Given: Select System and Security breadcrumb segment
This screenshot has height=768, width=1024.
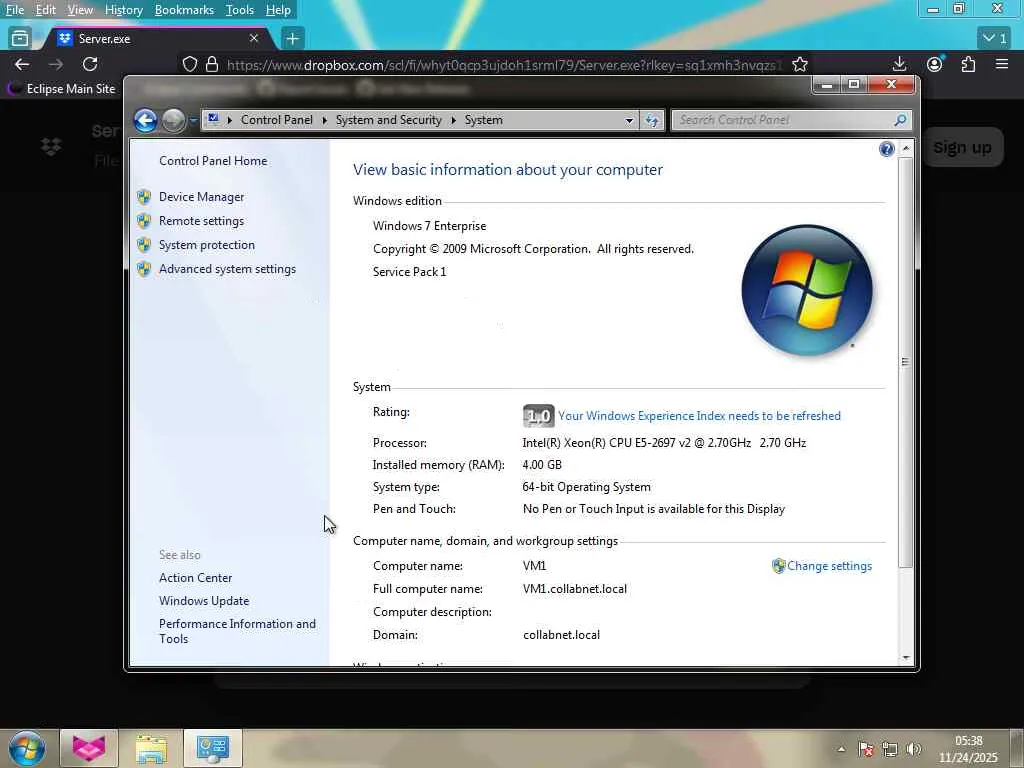Looking at the screenshot, I should pos(389,120).
